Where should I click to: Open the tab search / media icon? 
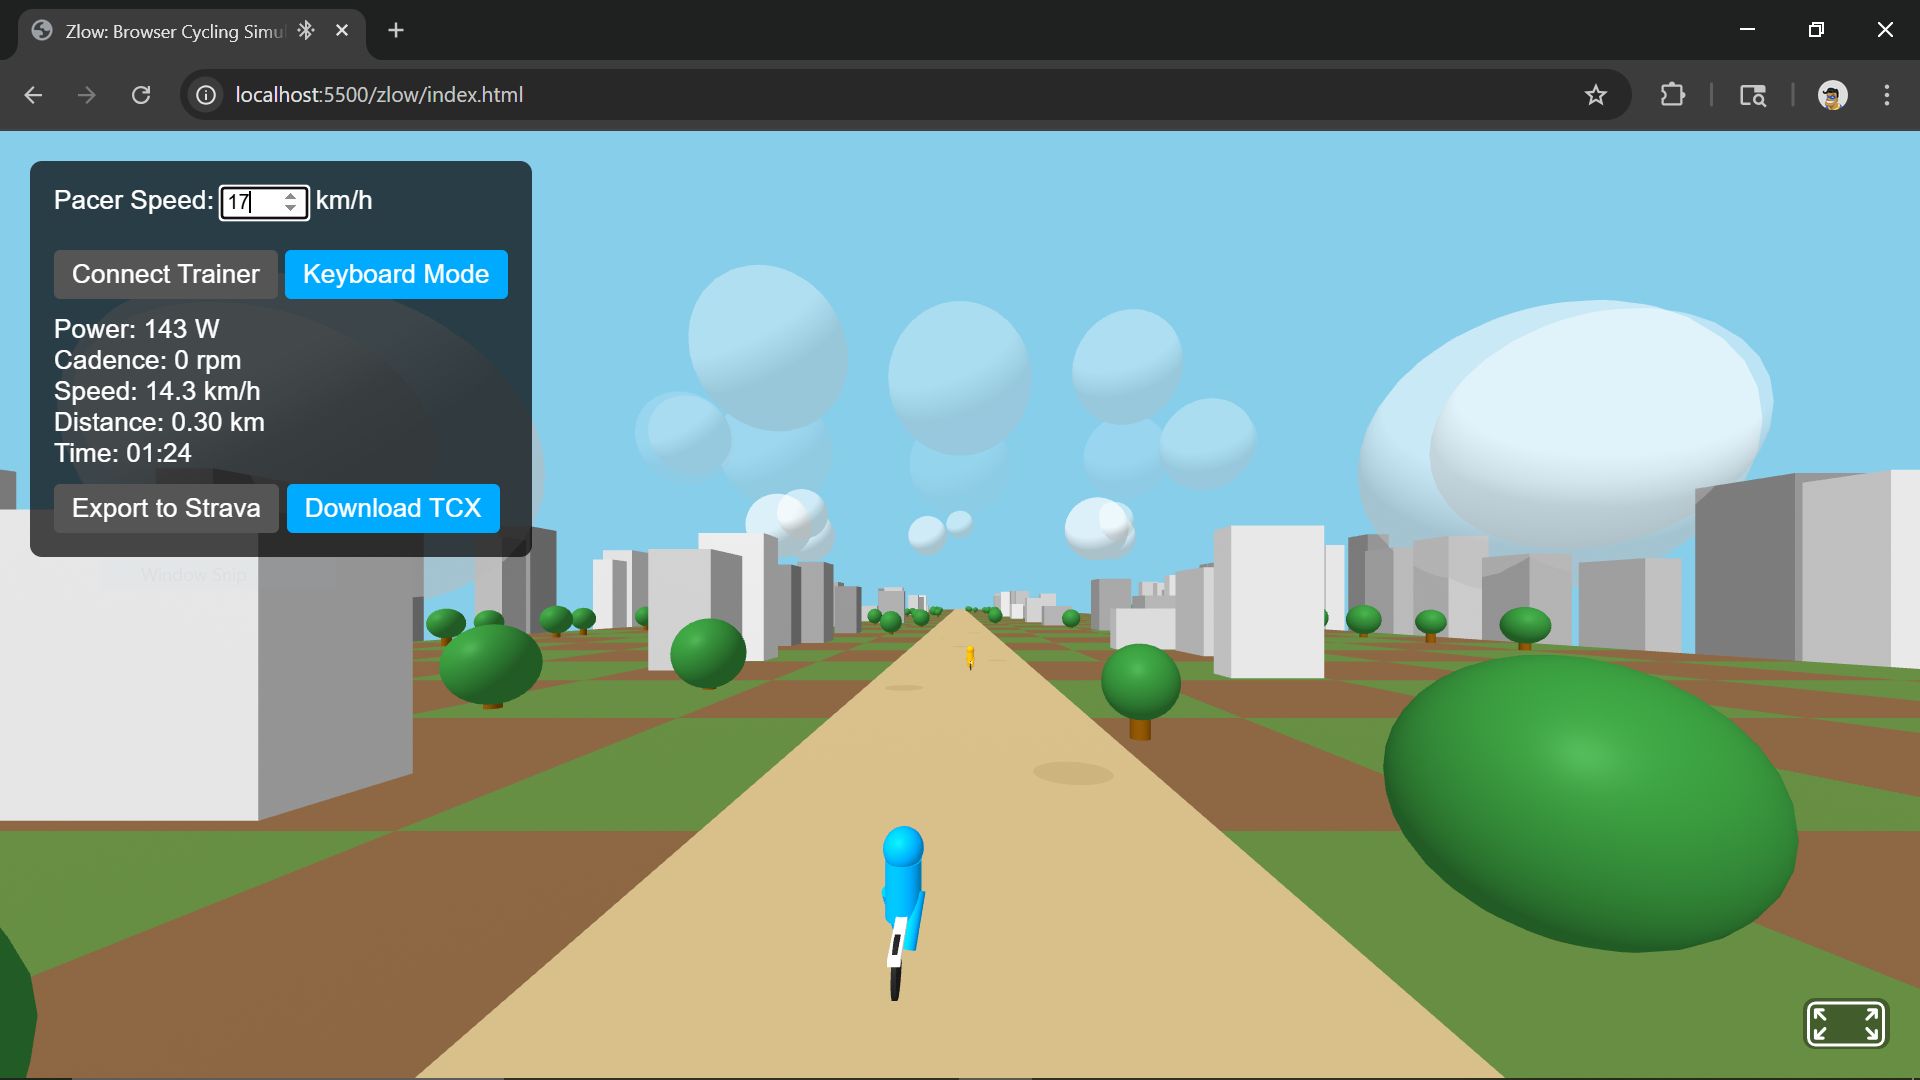coord(1752,95)
